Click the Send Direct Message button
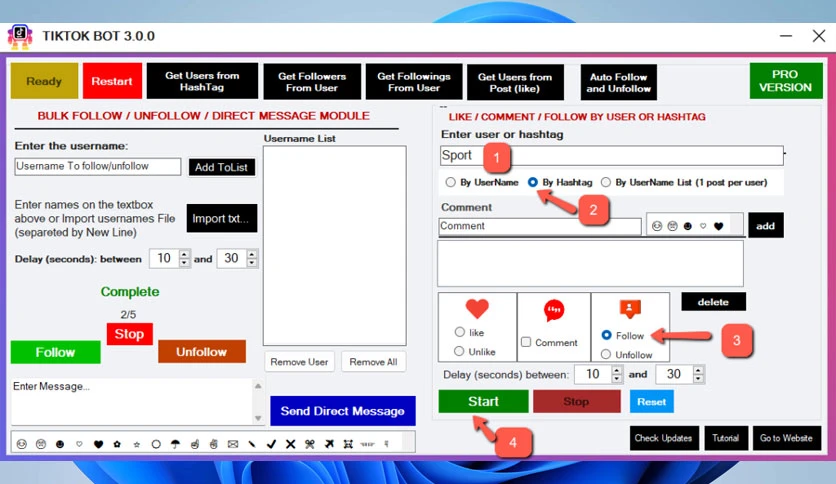This screenshot has width=836, height=484. point(342,411)
